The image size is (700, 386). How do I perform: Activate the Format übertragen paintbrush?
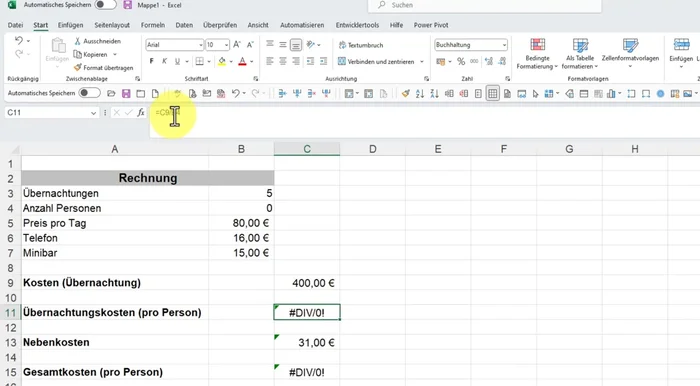tap(78, 67)
